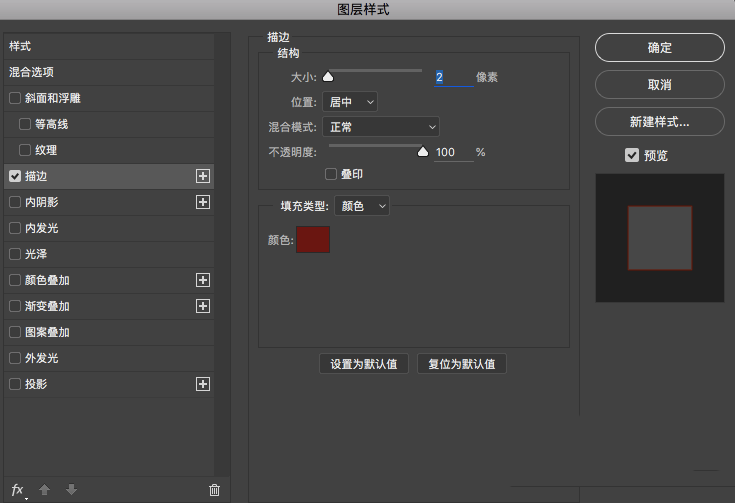The width and height of the screenshot is (735, 503).
Task: Open the 混合模式 dropdown showing 正常
Action: (x=381, y=127)
